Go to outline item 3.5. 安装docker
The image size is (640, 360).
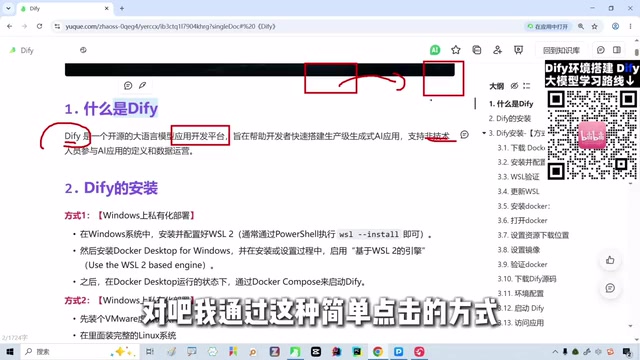(524, 206)
